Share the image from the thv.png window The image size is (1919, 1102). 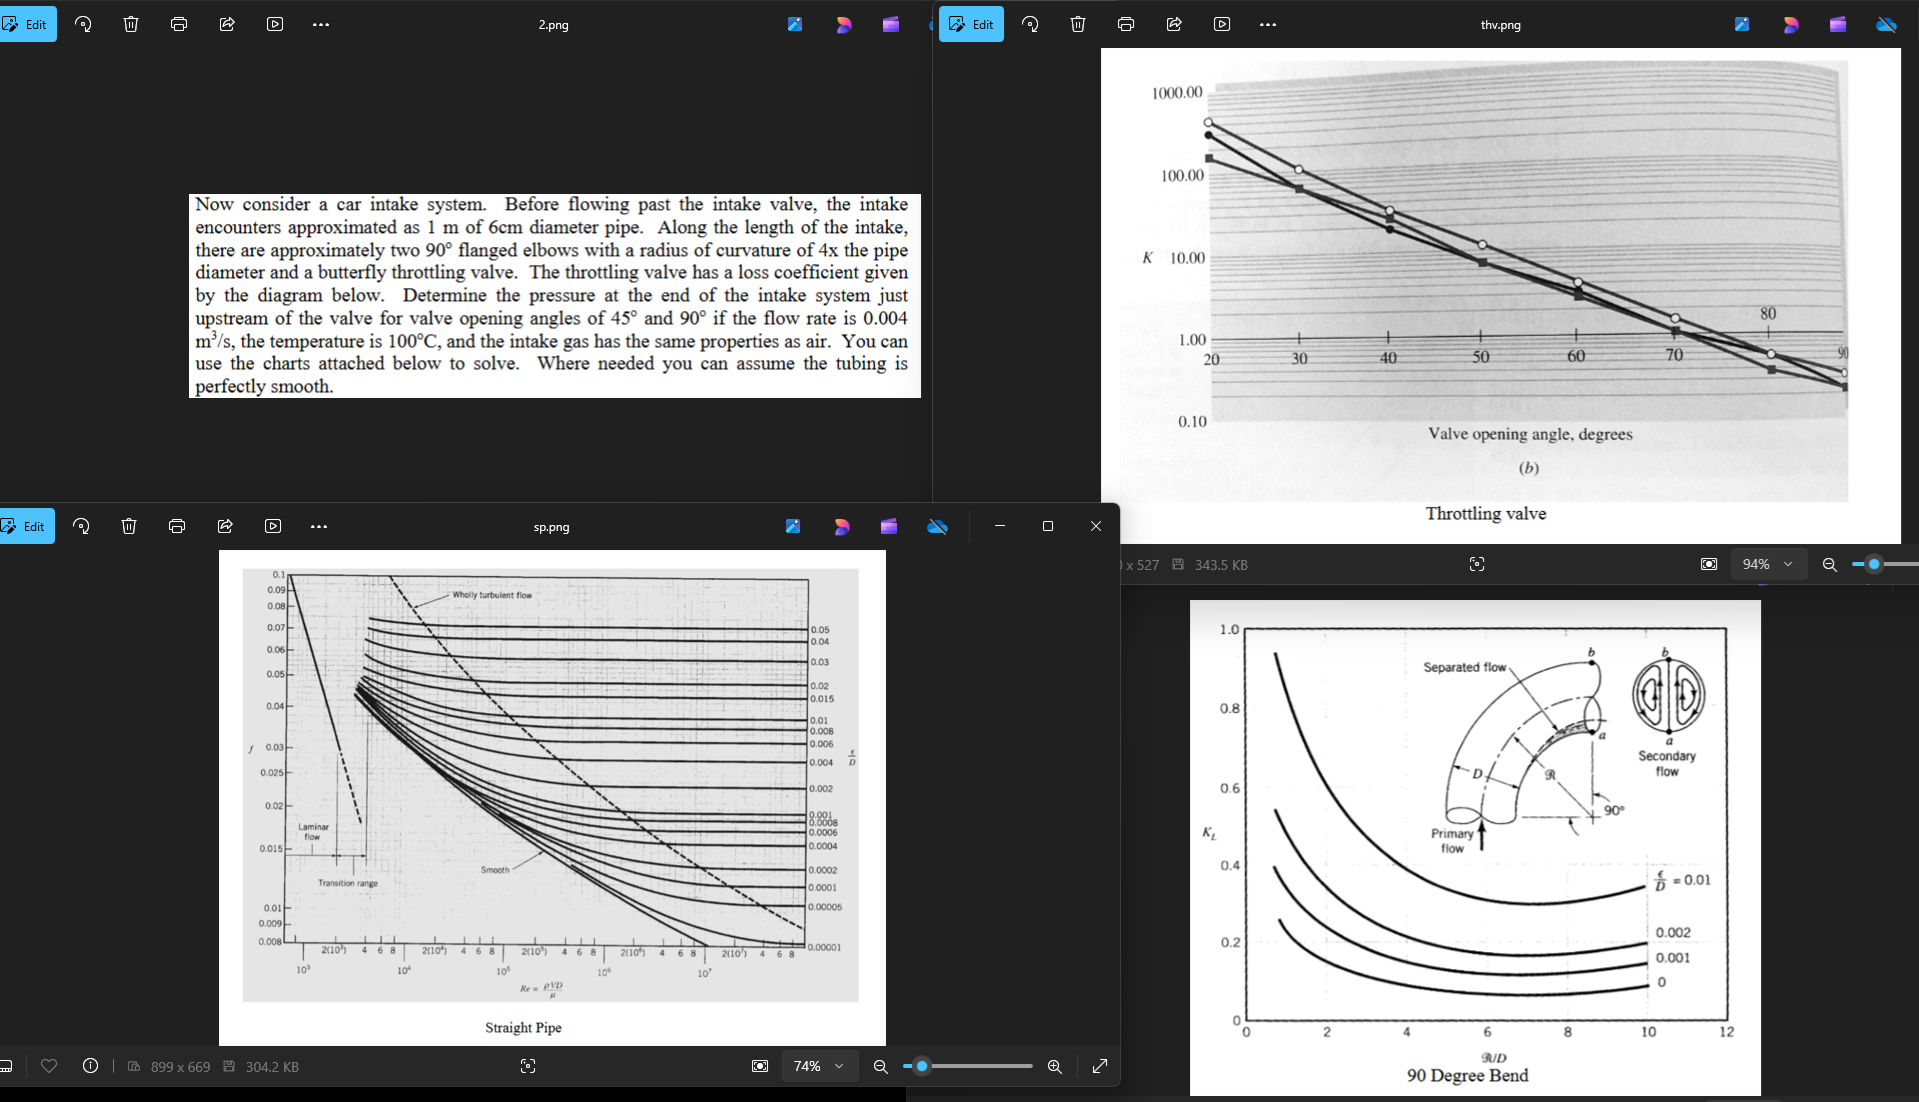coord(1174,24)
